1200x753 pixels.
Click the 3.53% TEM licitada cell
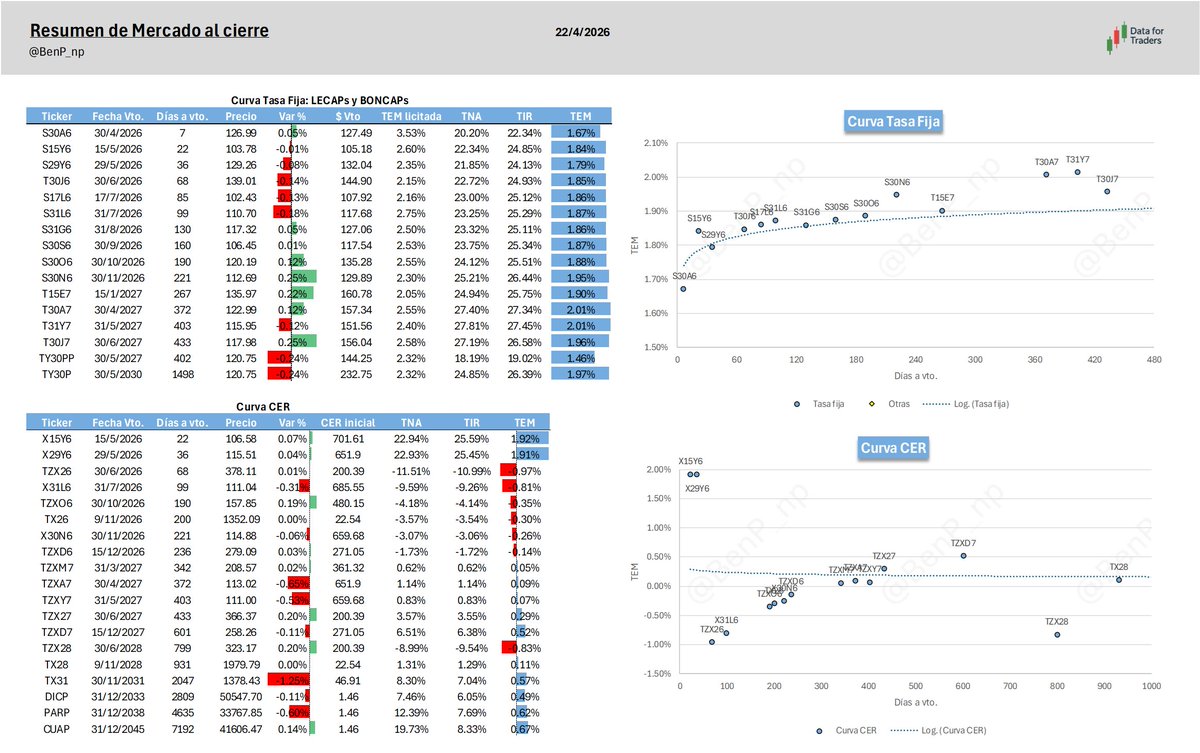[x=412, y=132]
